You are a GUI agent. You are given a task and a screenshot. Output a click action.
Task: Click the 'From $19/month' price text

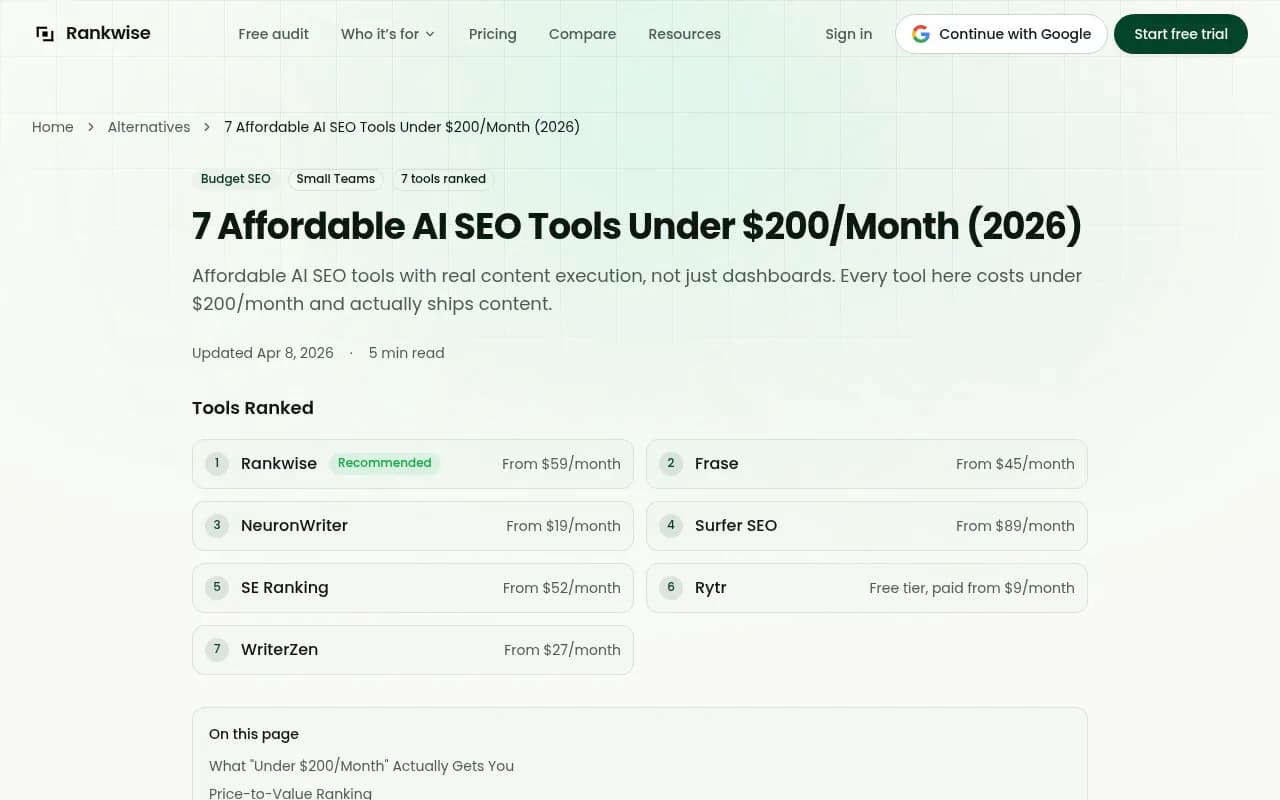coord(563,526)
